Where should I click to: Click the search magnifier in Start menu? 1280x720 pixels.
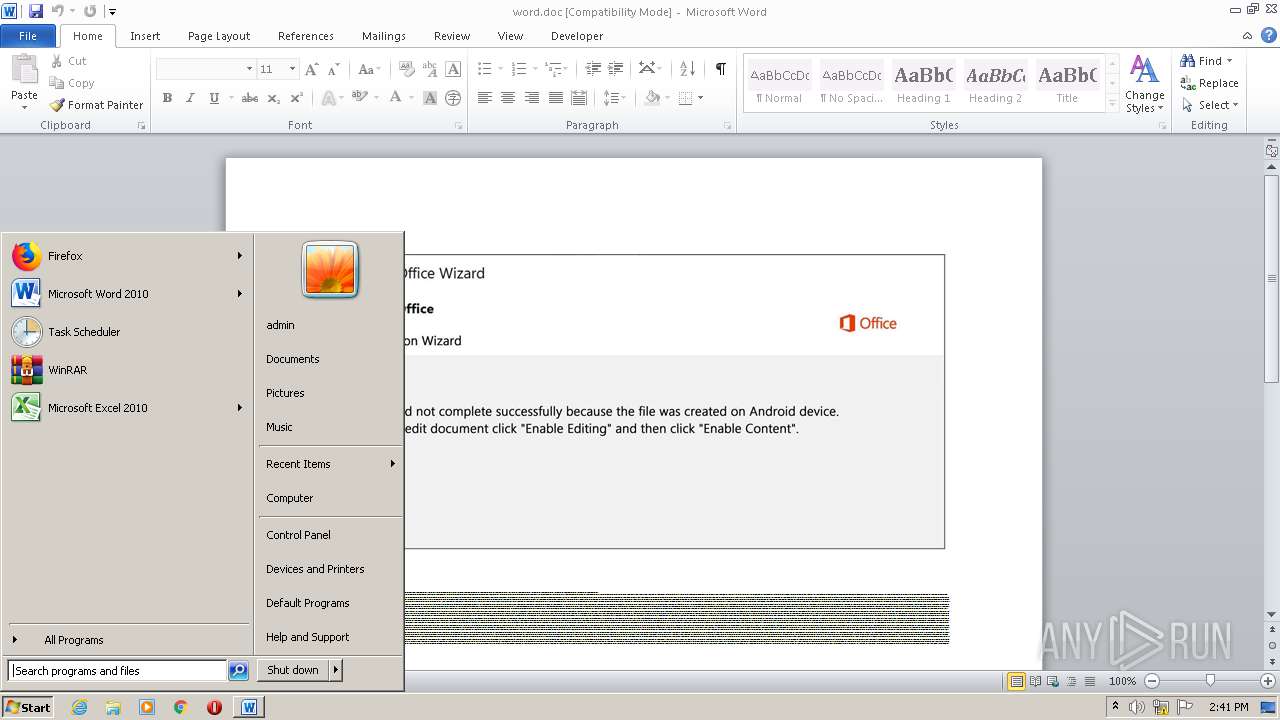click(238, 671)
